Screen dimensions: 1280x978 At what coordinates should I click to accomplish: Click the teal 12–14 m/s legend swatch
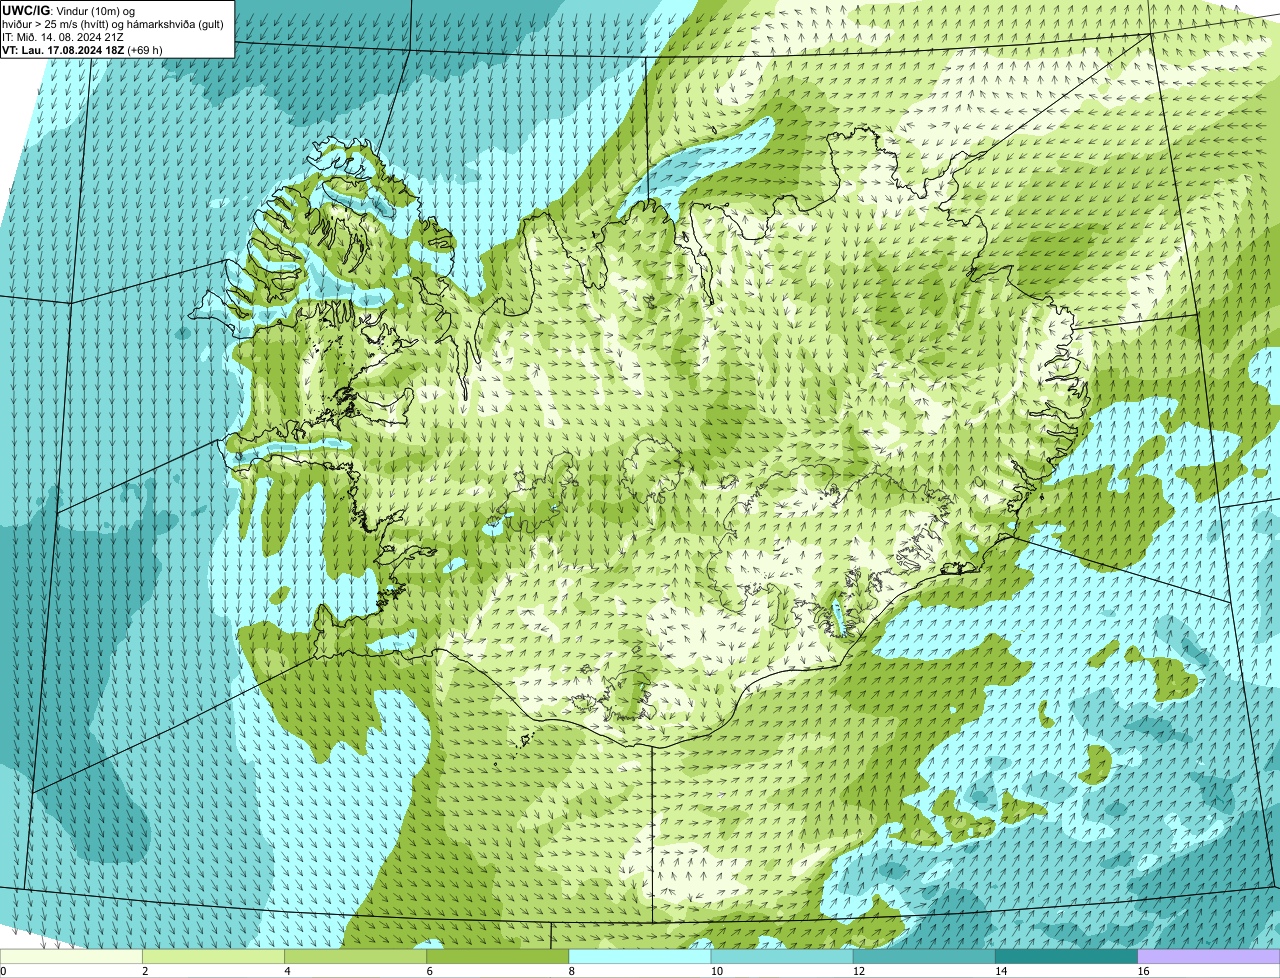924,956
